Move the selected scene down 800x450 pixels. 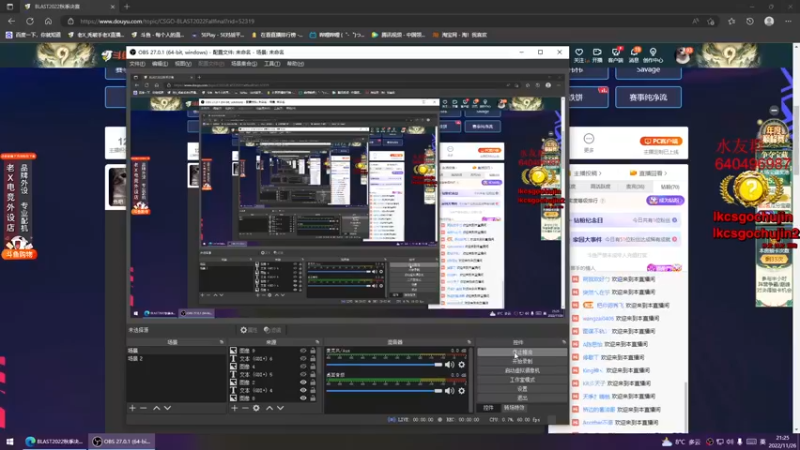click(x=167, y=408)
